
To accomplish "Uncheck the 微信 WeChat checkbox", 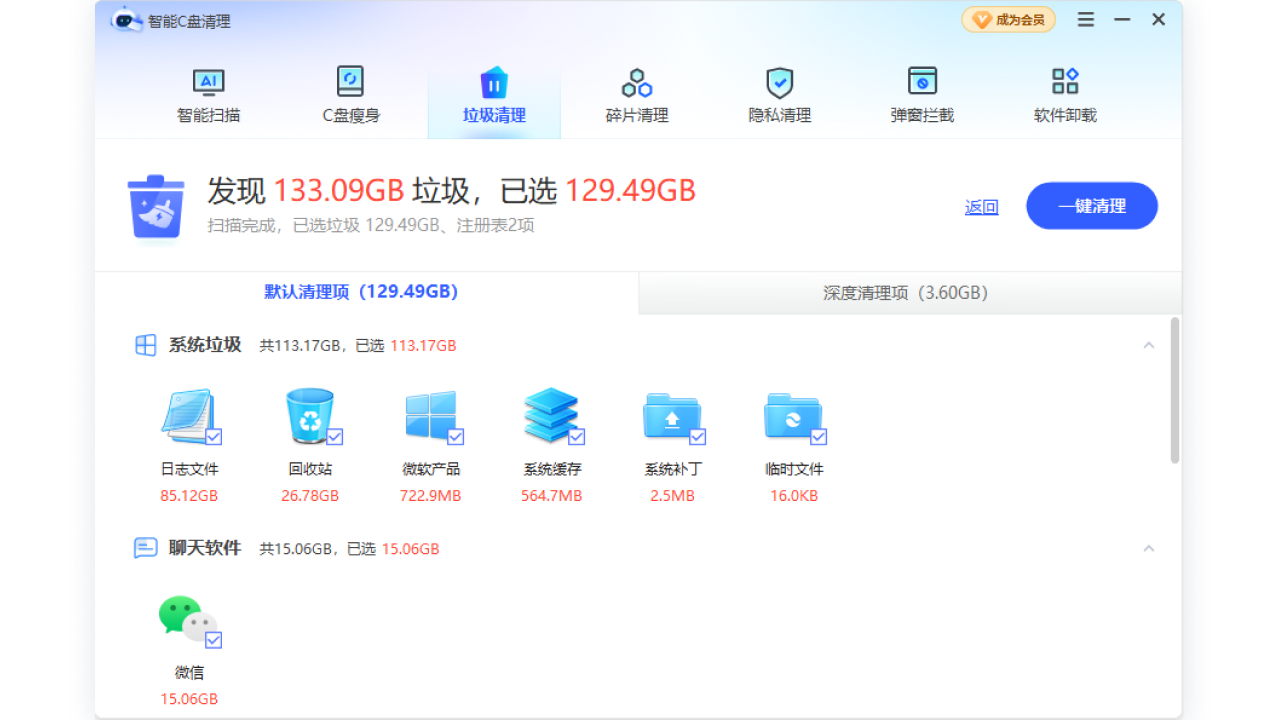I will click(214, 640).
